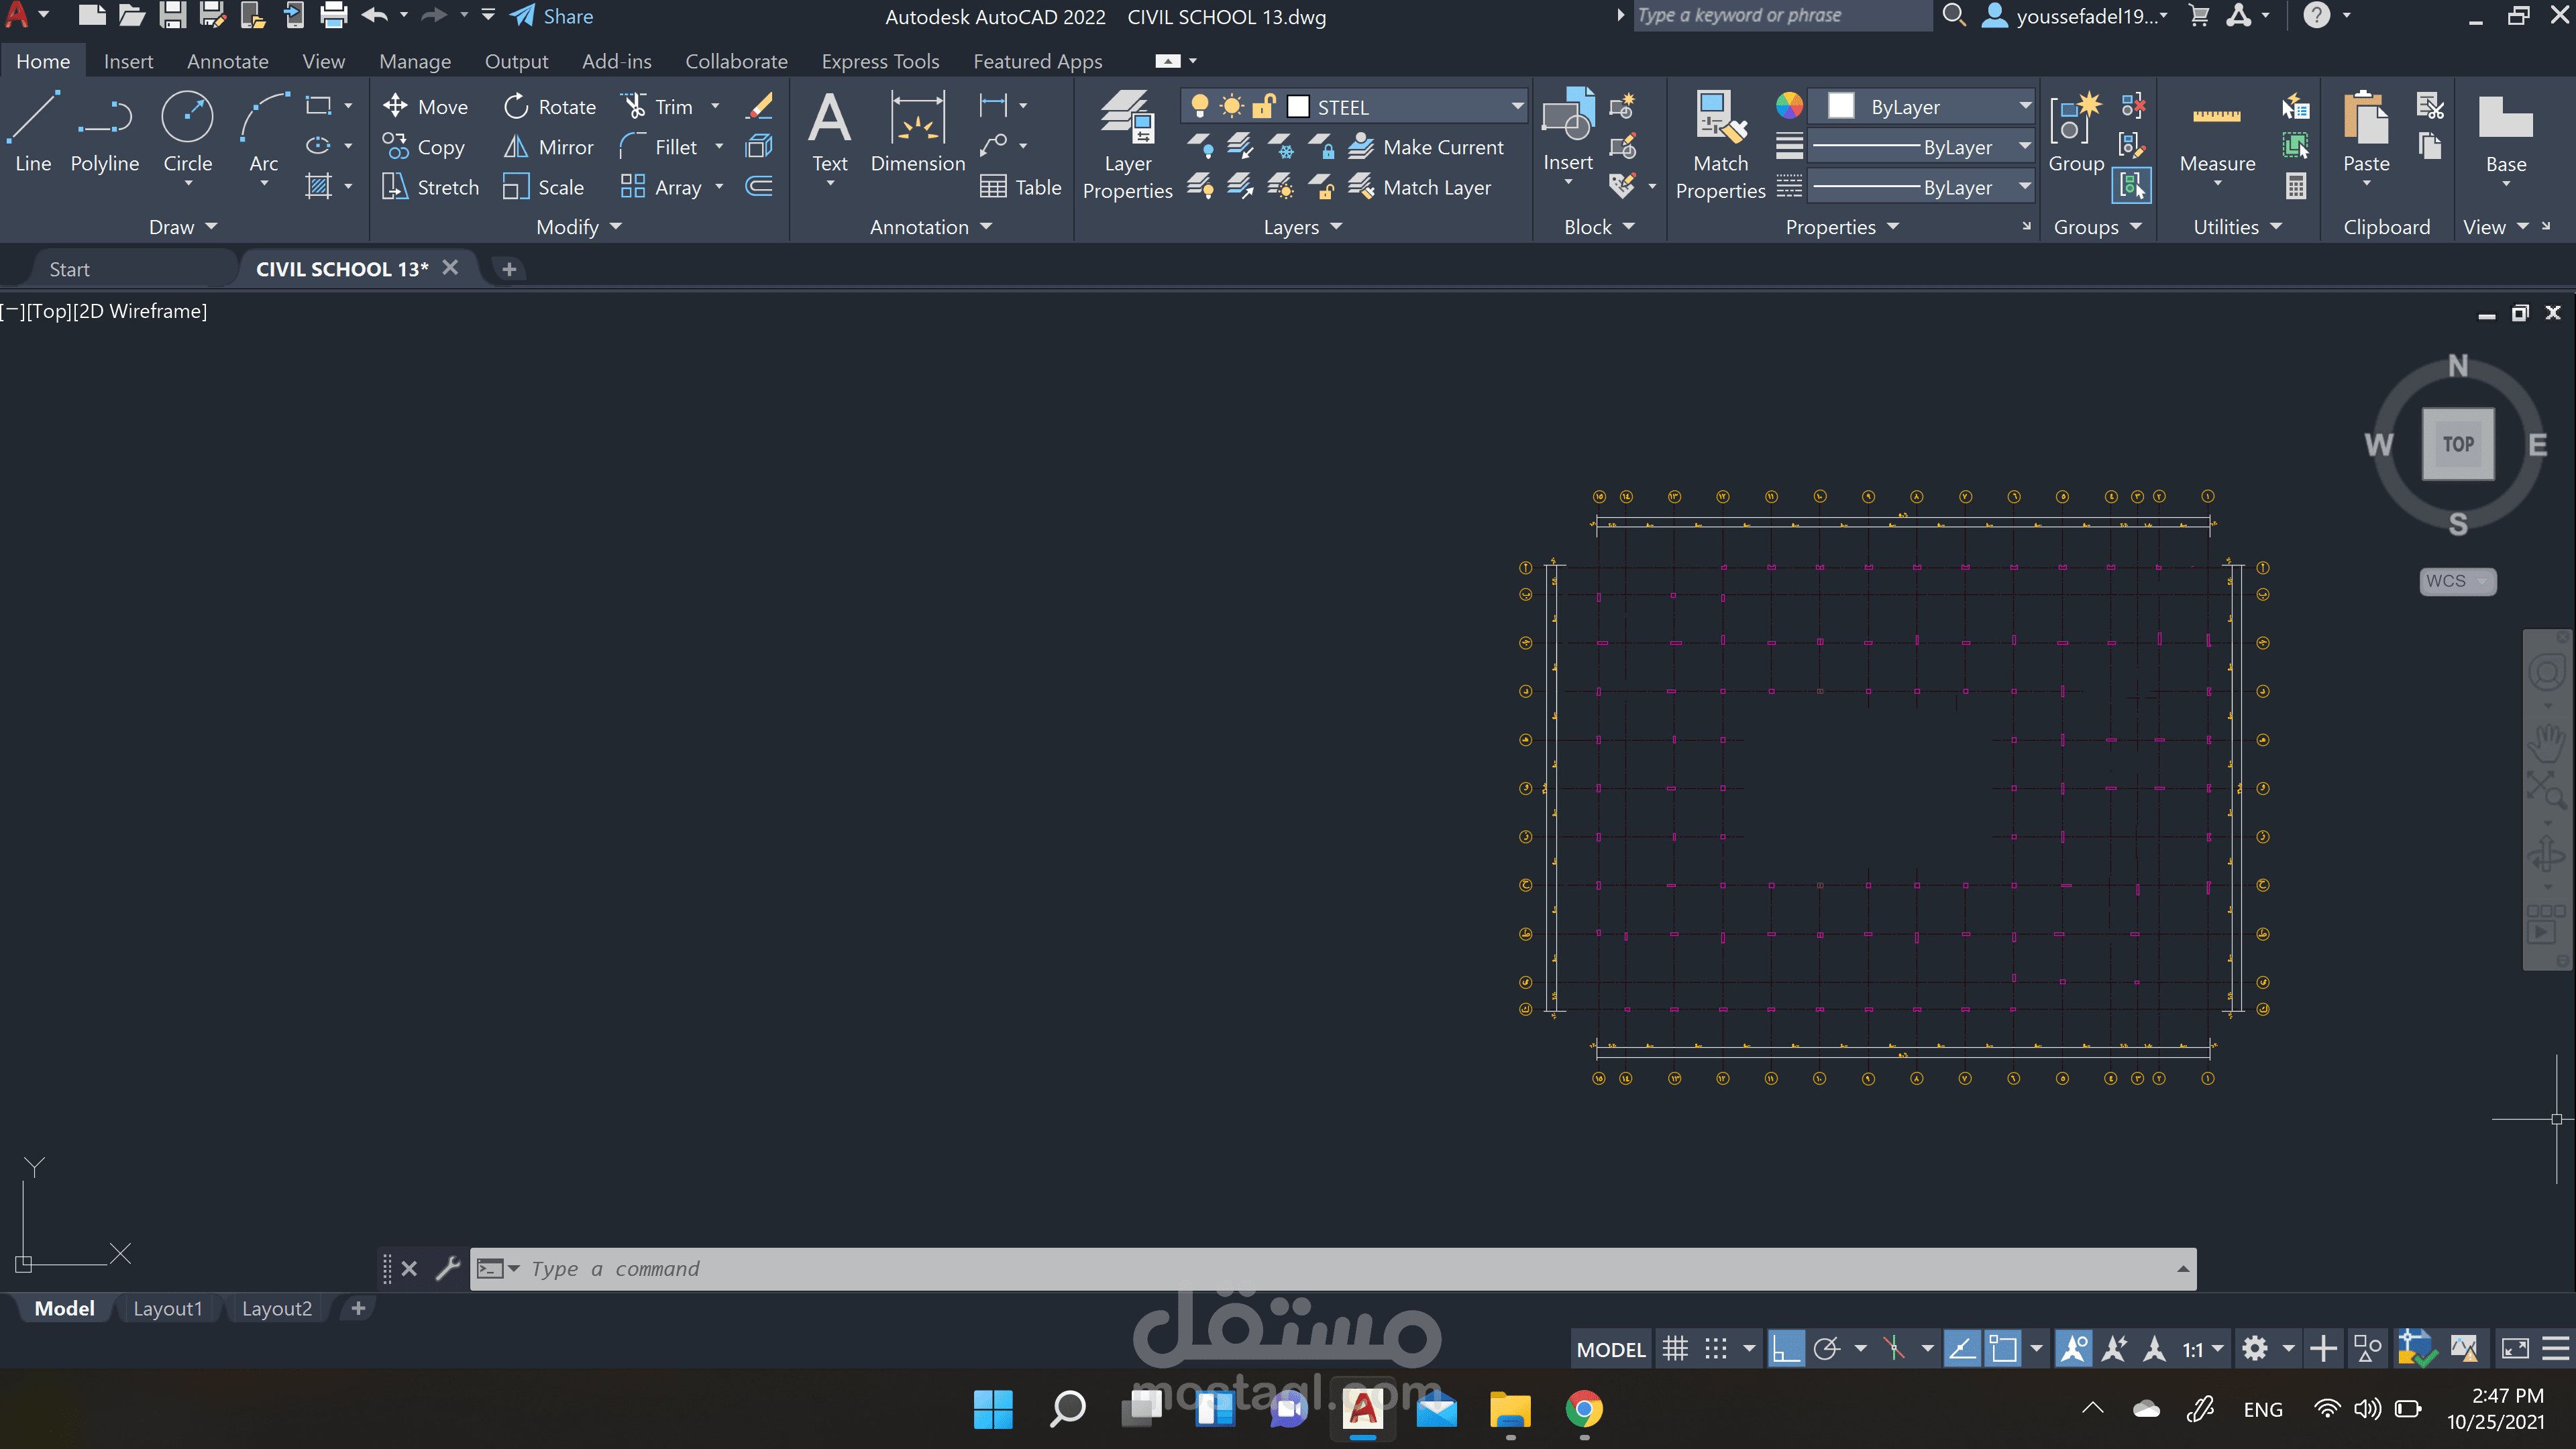The image size is (2576, 1449).
Task: Switch to the Annotate ribbon tab
Action: [227, 61]
